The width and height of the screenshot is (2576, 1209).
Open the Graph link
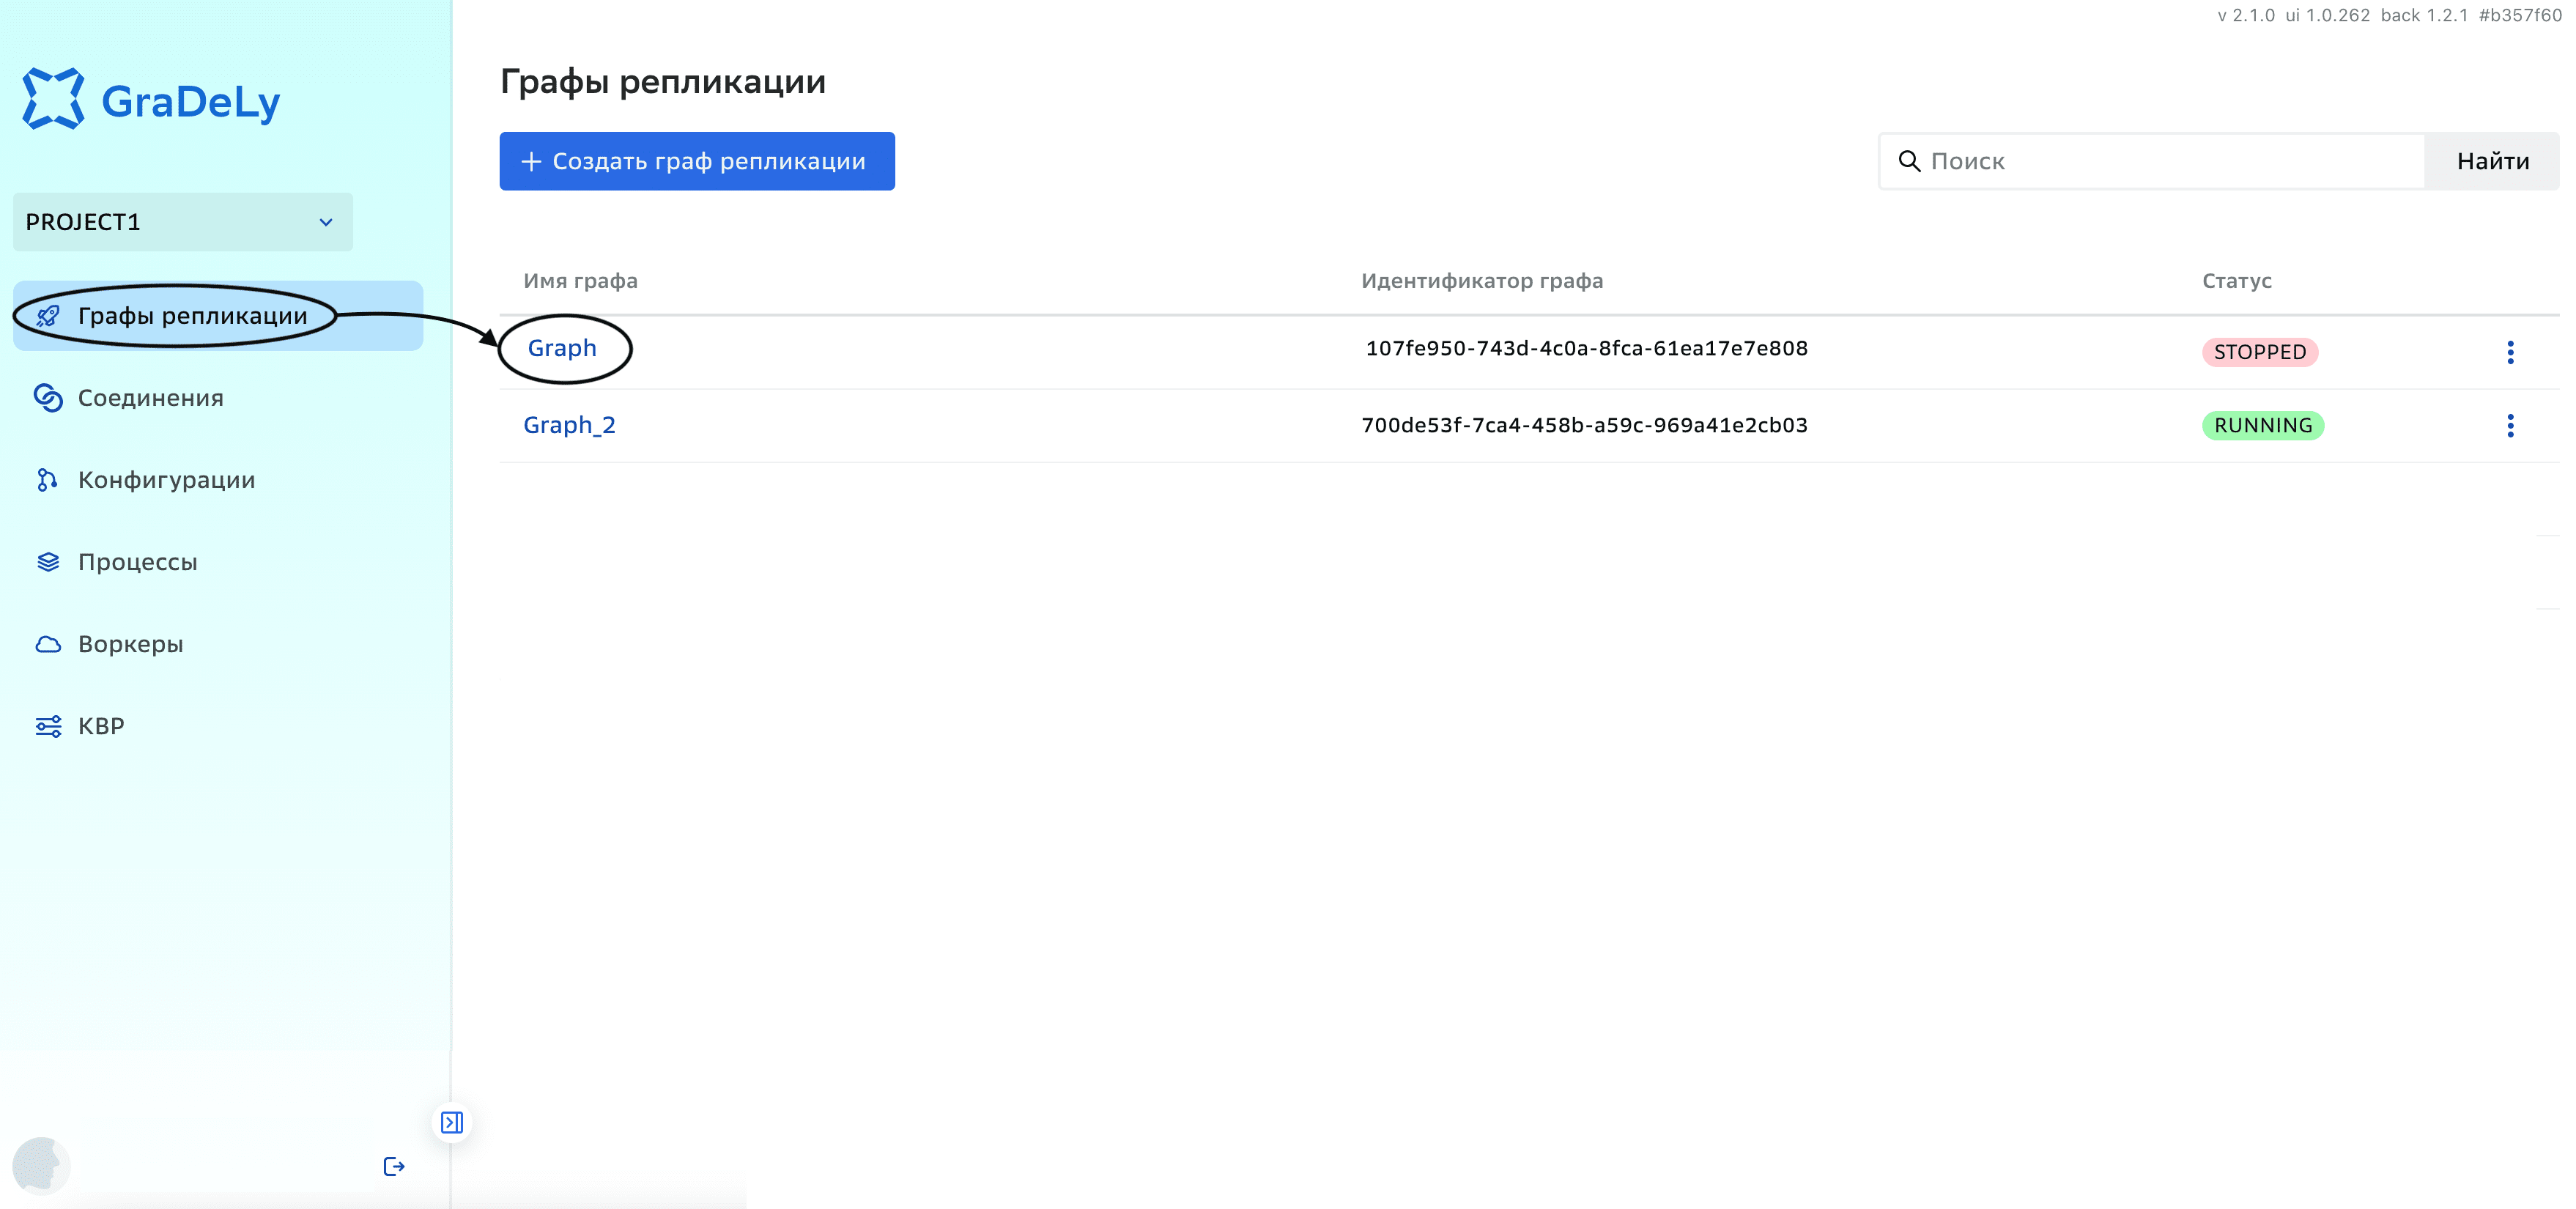(x=562, y=348)
